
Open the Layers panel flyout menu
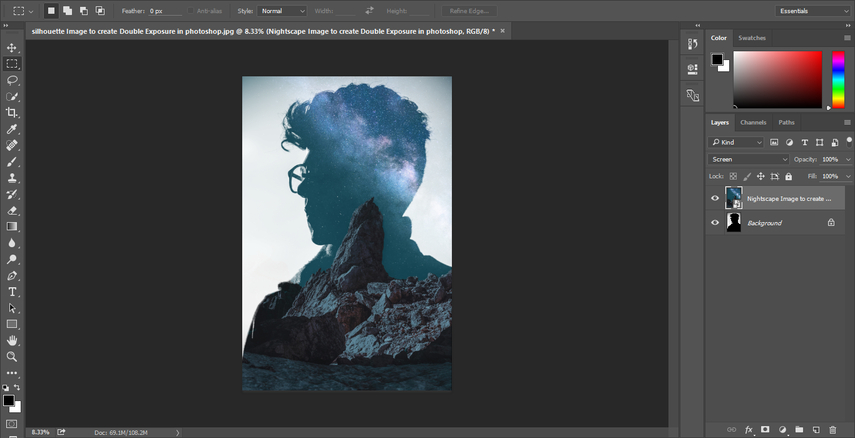pos(847,122)
